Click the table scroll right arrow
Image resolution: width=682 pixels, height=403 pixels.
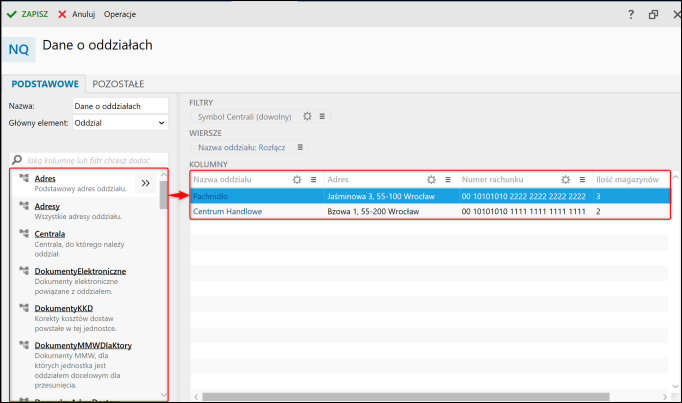click(x=664, y=397)
